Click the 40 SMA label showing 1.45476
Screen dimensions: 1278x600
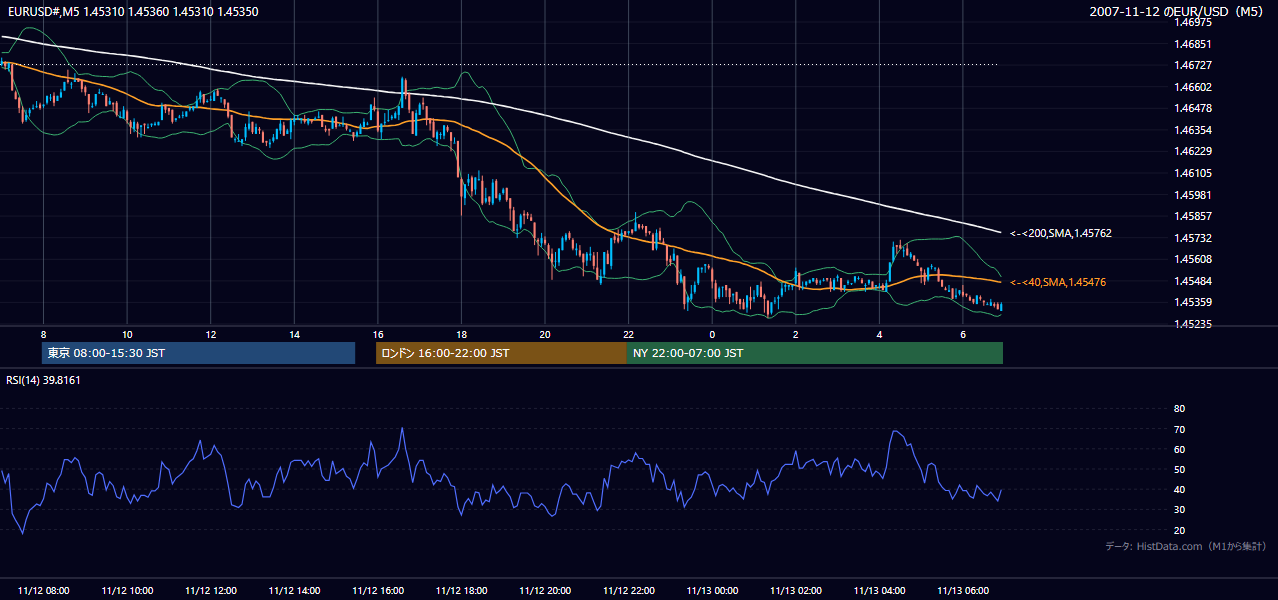1058,282
